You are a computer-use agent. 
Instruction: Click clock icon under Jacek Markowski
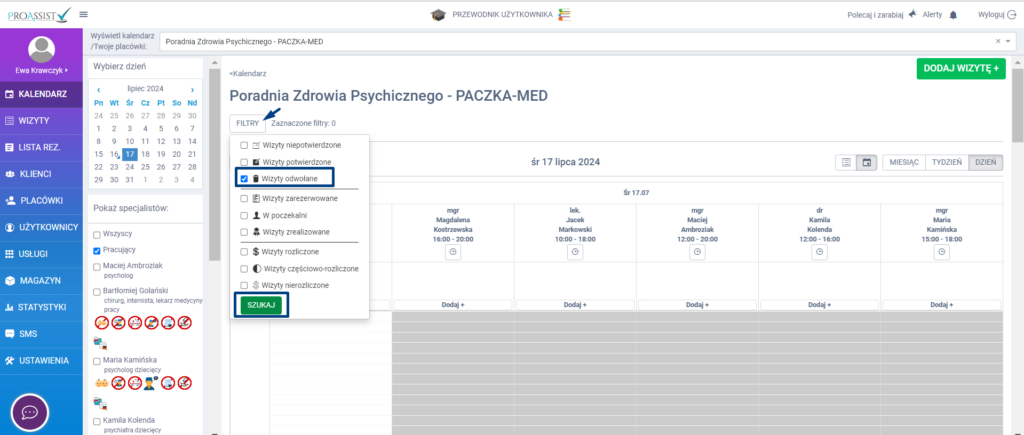coord(575,253)
